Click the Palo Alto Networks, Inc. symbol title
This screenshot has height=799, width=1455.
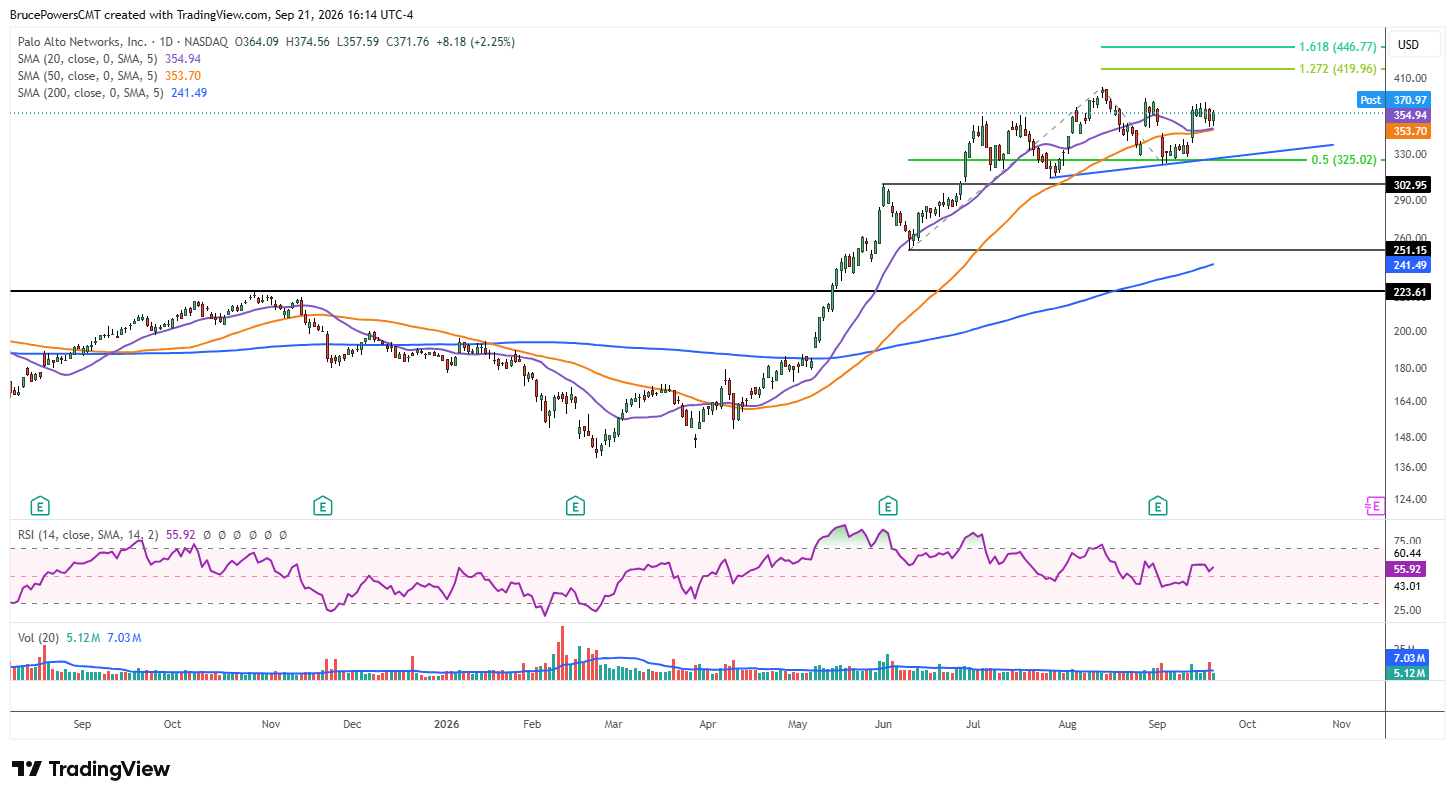coord(83,42)
